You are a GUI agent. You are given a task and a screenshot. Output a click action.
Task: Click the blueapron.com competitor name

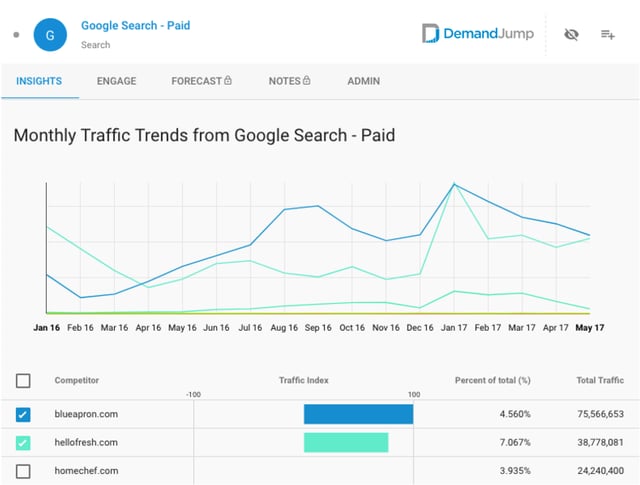click(86, 414)
